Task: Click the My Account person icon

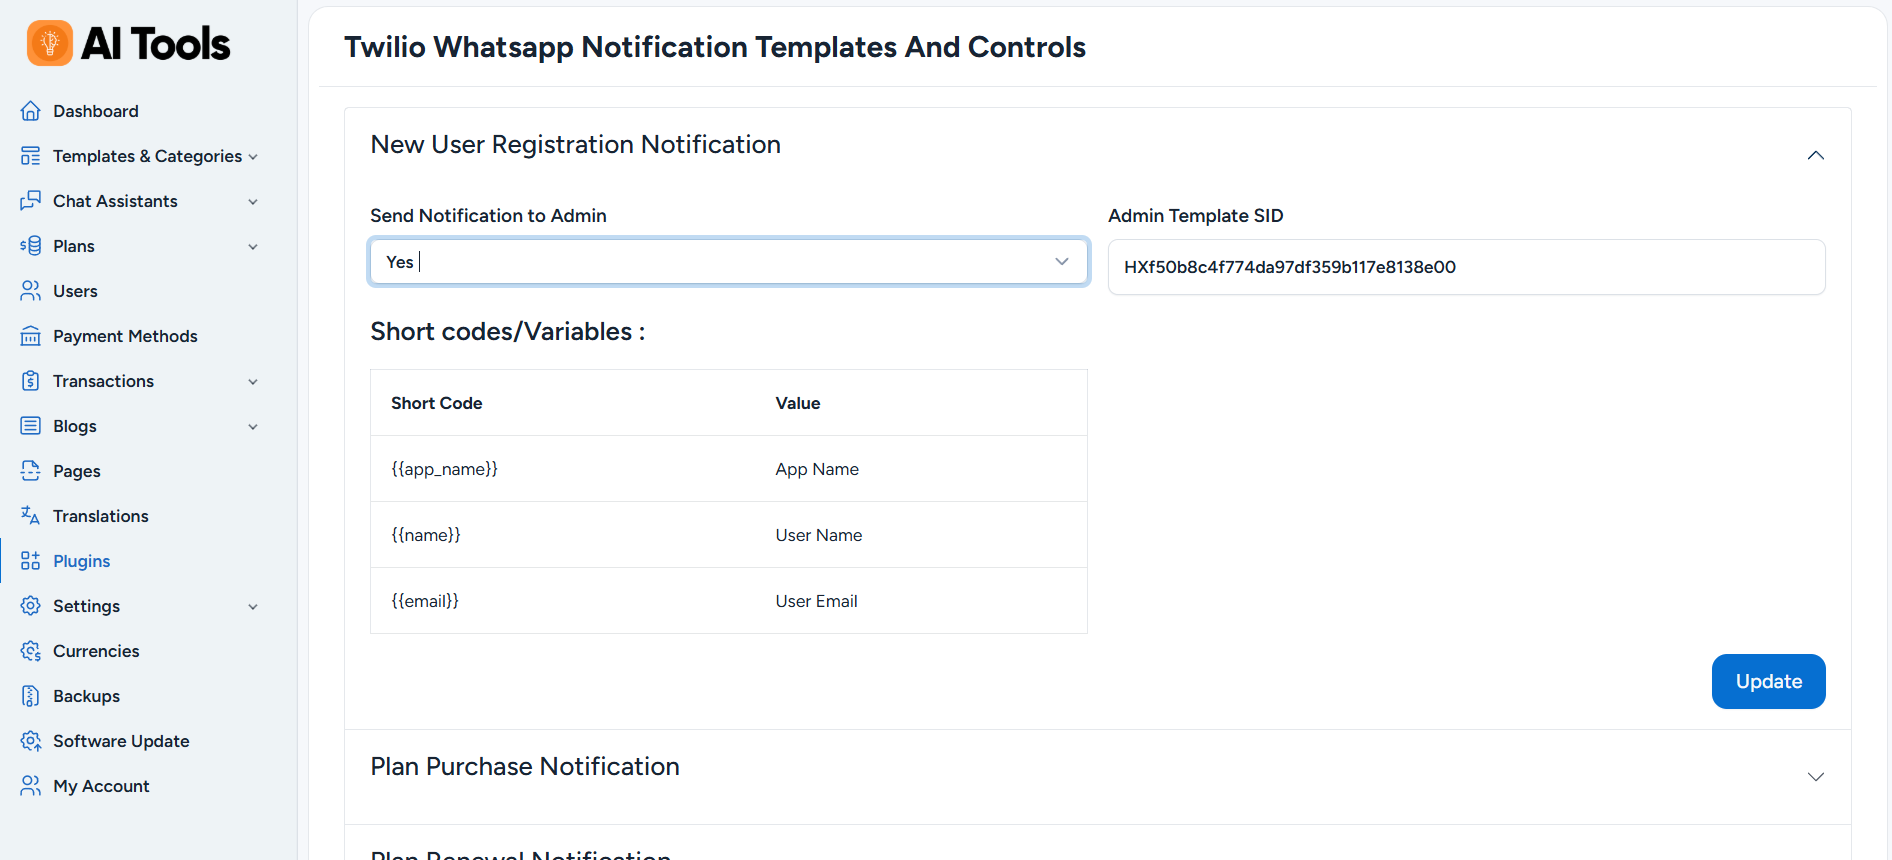Action: click(x=31, y=786)
